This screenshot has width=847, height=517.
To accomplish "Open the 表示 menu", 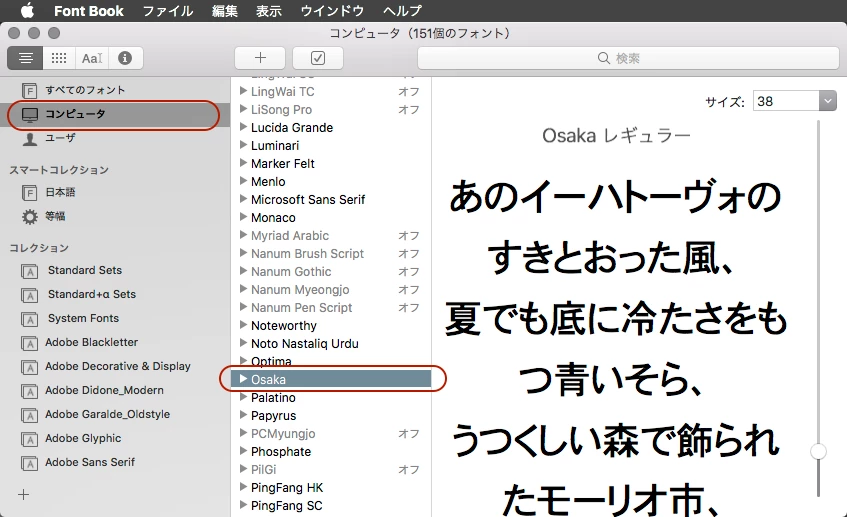I will click(268, 11).
